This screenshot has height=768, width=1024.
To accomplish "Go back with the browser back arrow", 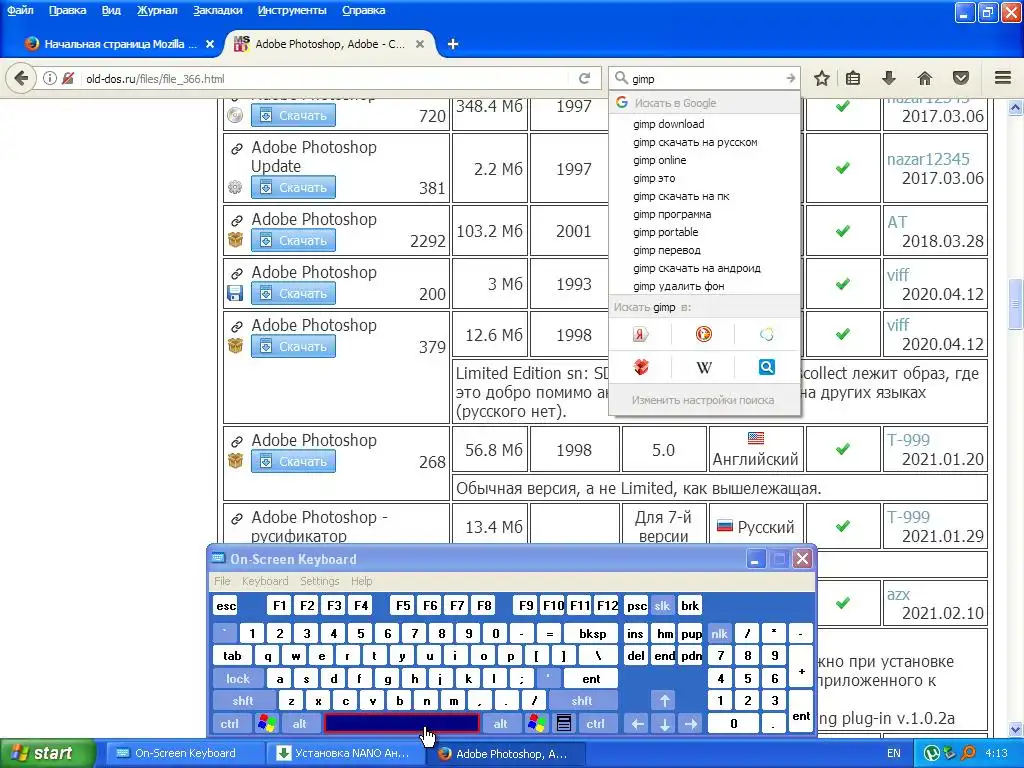I will pyautogui.click(x=21, y=78).
